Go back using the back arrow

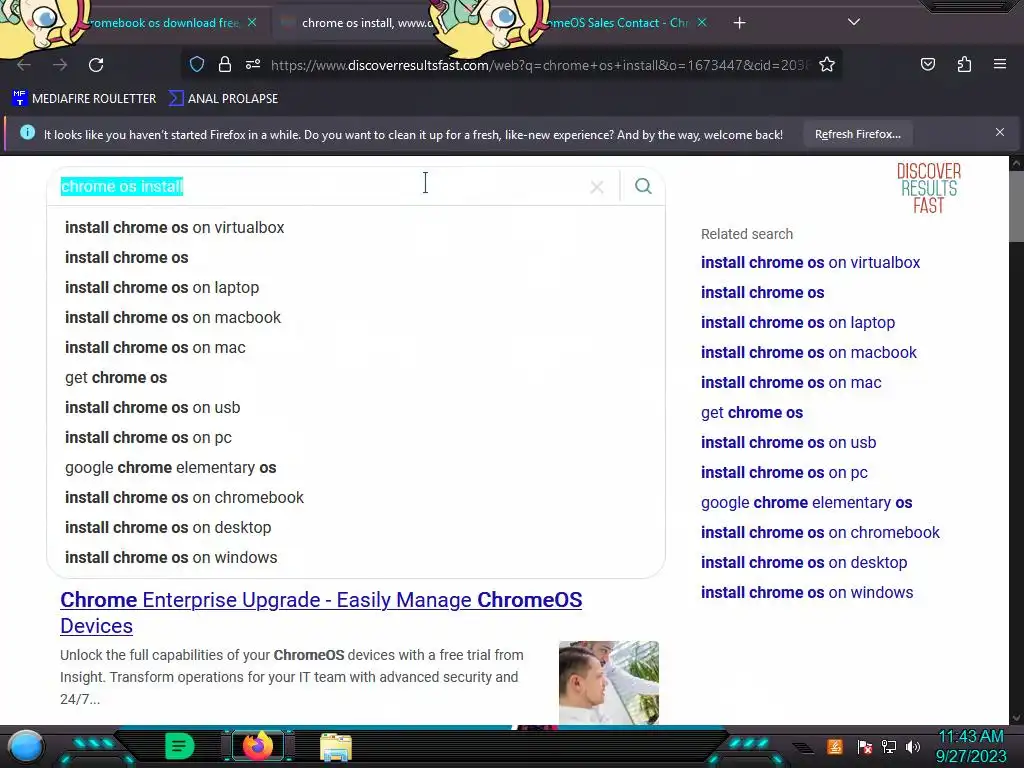click(x=24, y=65)
